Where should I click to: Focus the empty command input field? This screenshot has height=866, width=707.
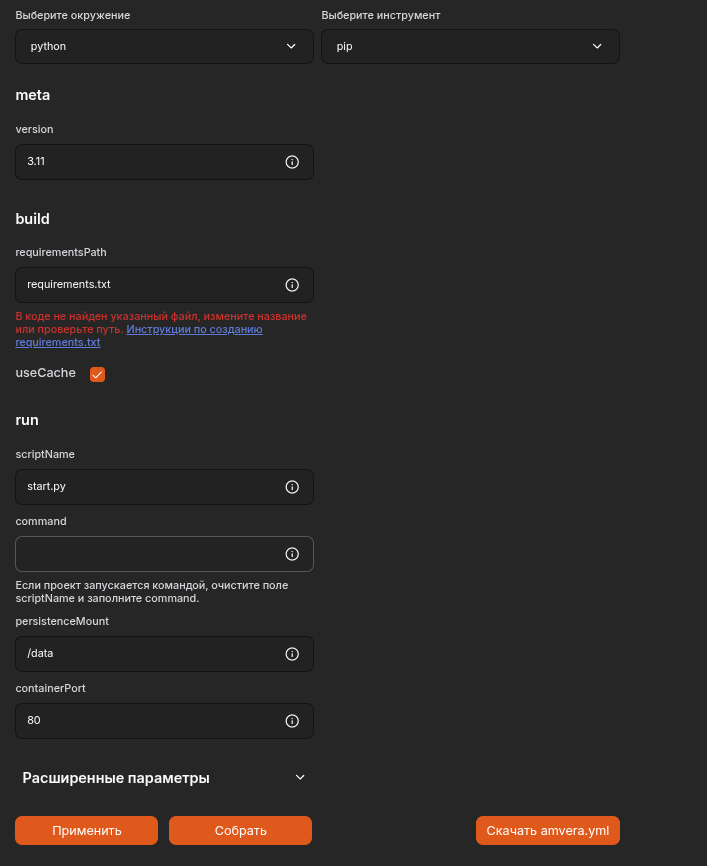[165, 554]
